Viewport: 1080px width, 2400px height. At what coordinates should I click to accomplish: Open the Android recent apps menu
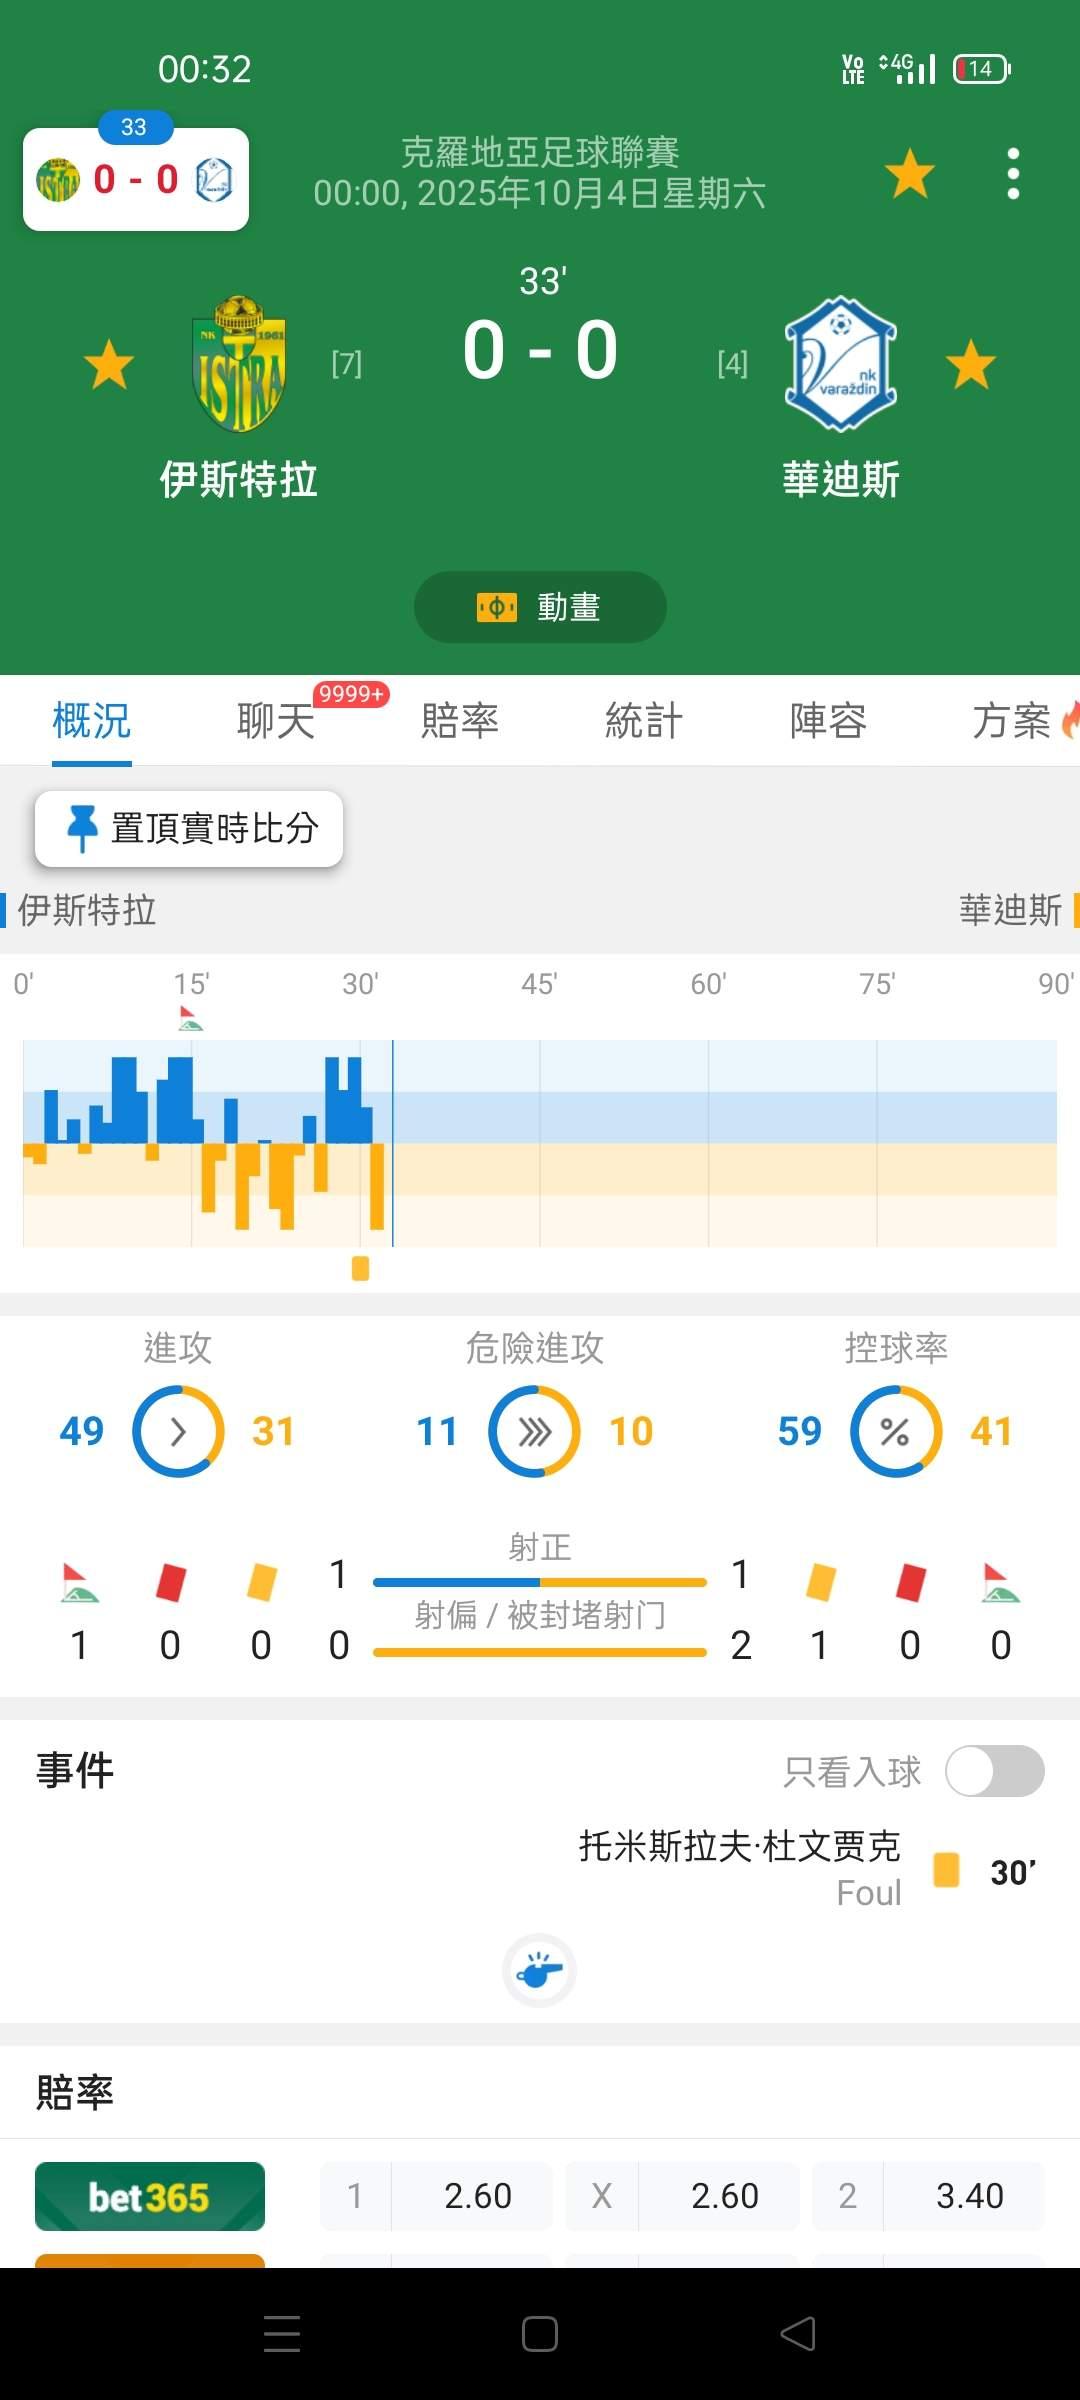(282, 2334)
